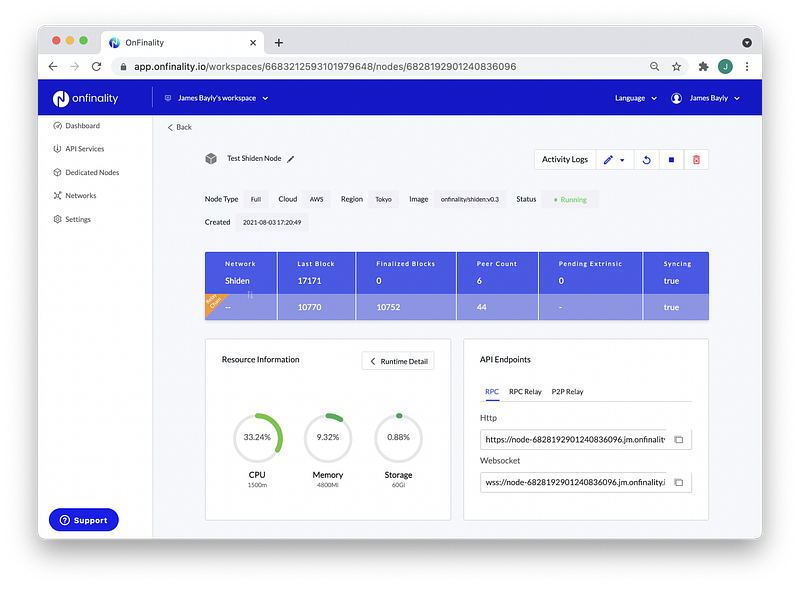Click Peer Count value 6

pos(479,281)
